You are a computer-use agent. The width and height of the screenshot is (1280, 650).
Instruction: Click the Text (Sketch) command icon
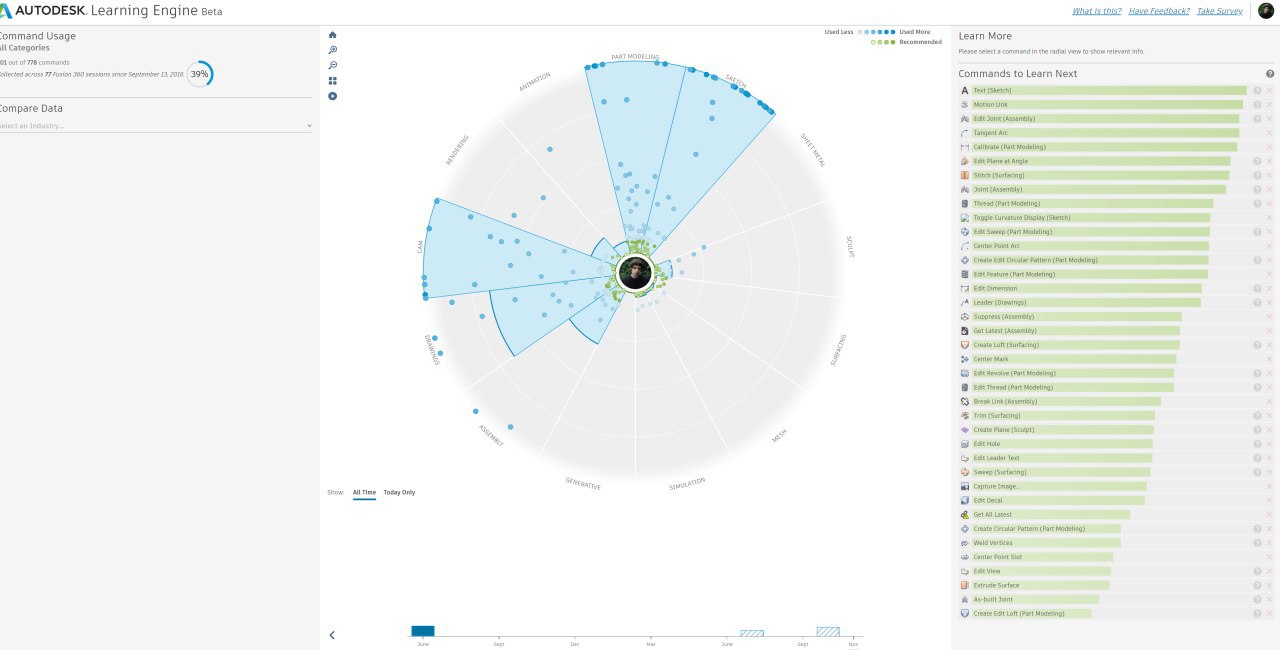pos(965,90)
